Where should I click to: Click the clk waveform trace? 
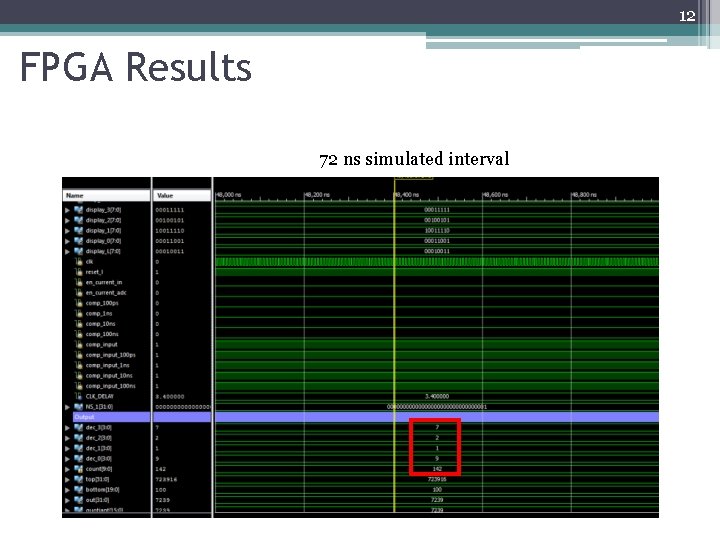(x=437, y=262)
